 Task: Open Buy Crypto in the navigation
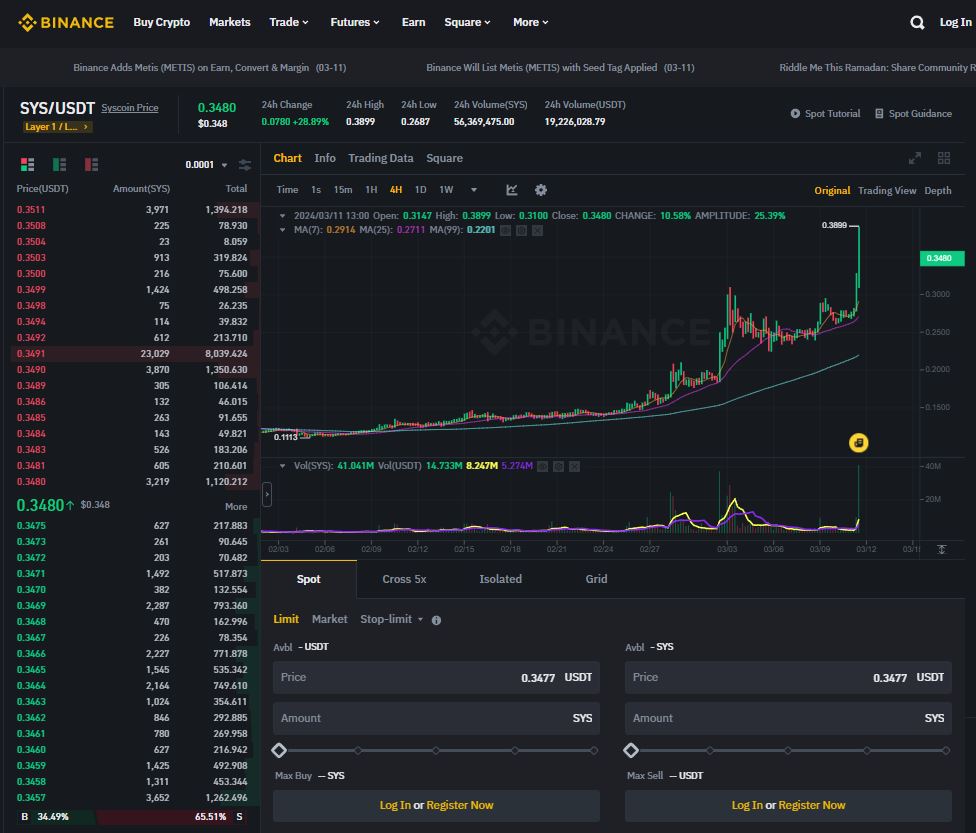tap(161, 22)
